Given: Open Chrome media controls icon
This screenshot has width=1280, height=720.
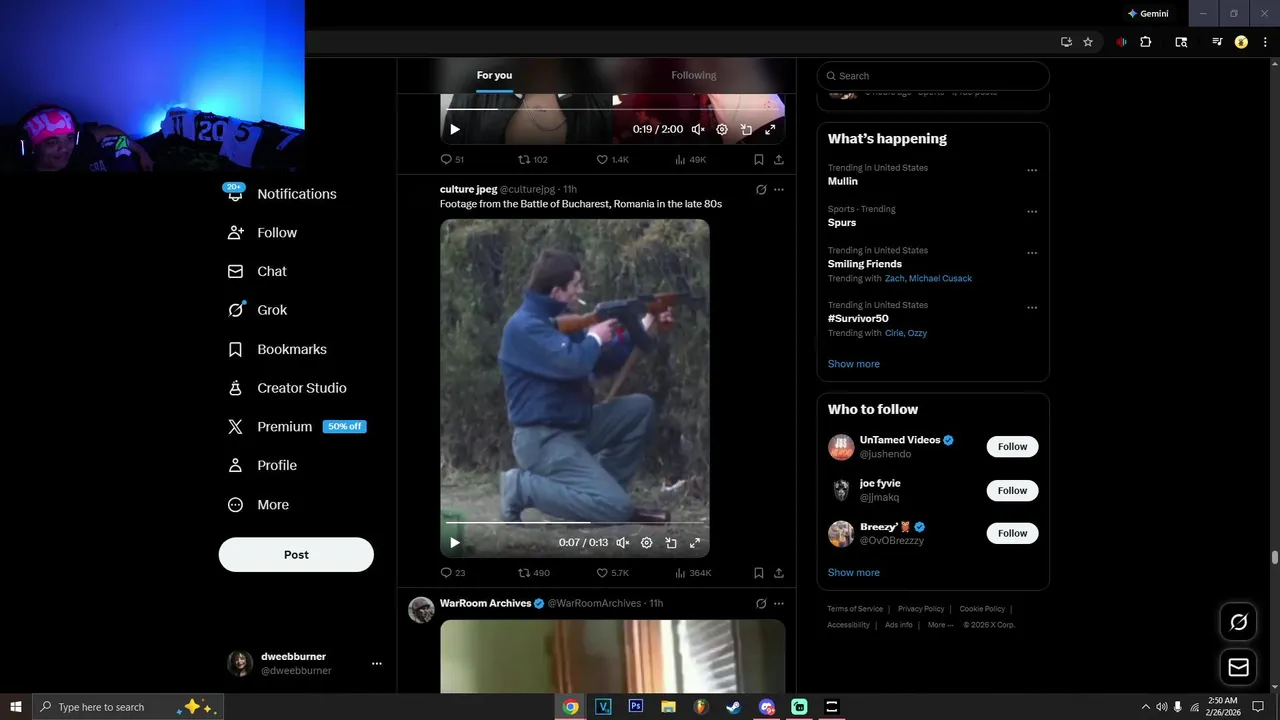Looking at the screenshot, I should click(1217, 42).
